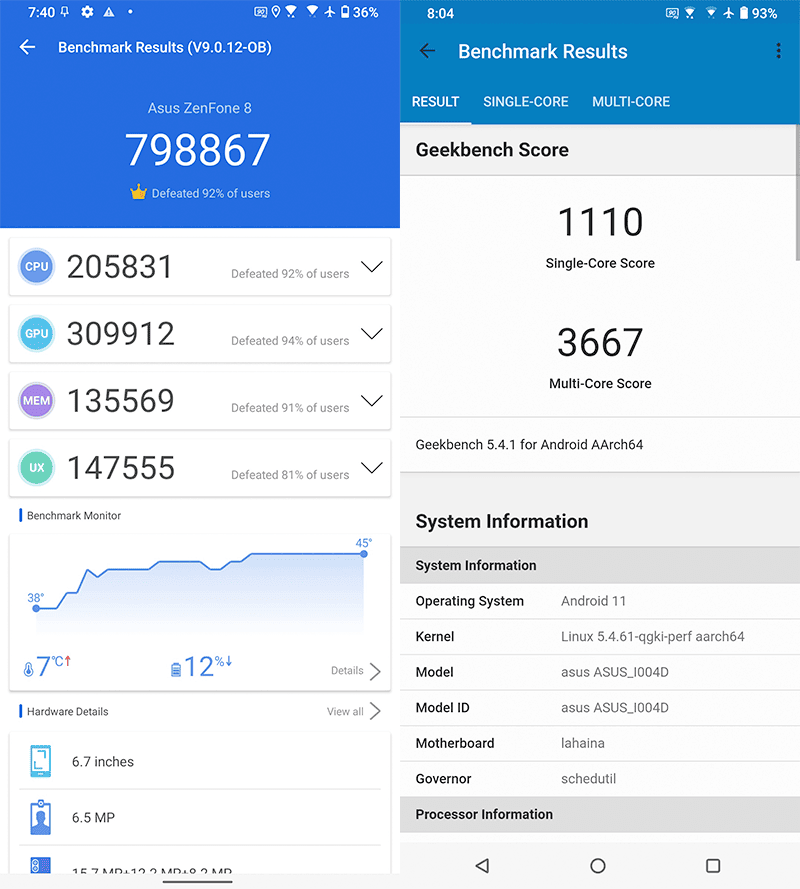
Task: Tap the UX score badge icon
Action: coord(37,468)
